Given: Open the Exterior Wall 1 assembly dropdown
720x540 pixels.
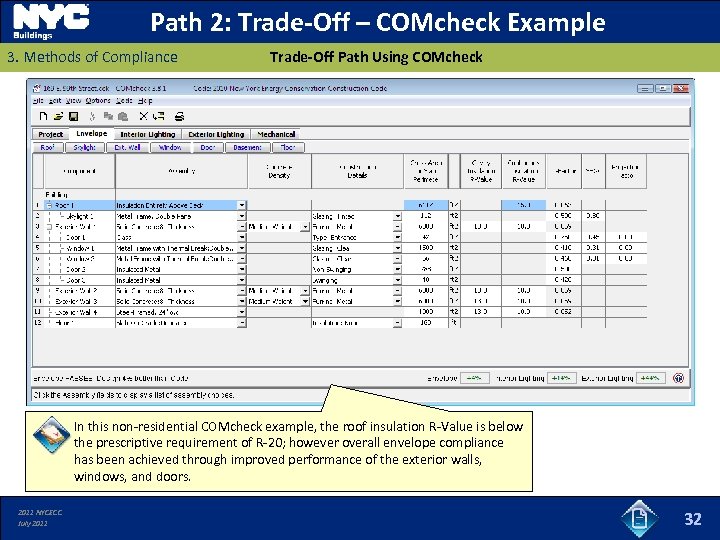Looking at the screenshot, I should coord(242,226).
